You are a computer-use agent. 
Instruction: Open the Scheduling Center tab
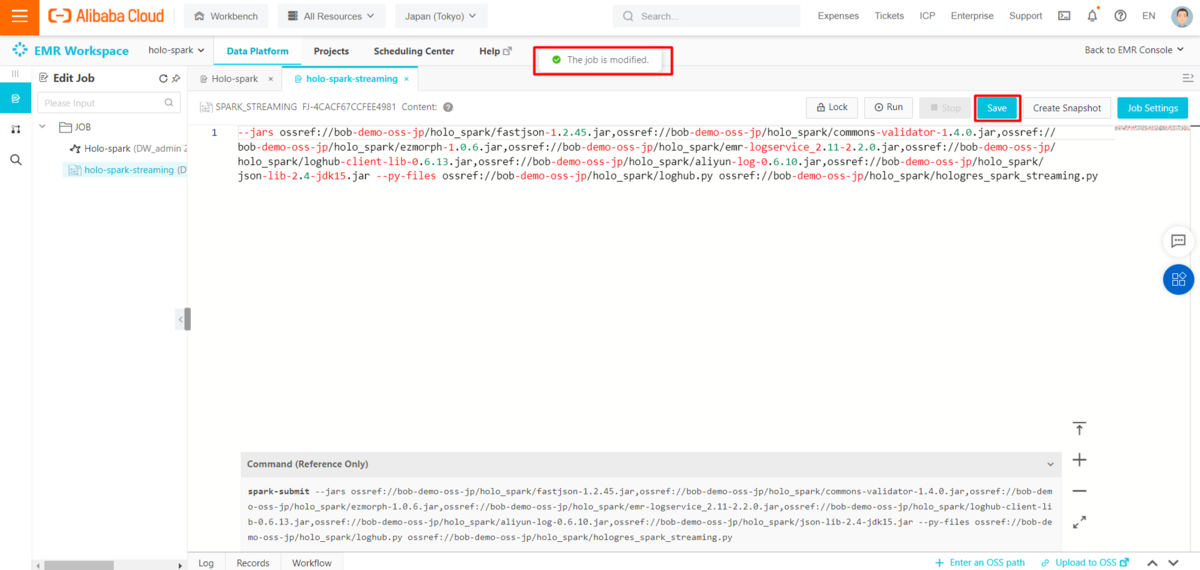click(x=413, y=51)
